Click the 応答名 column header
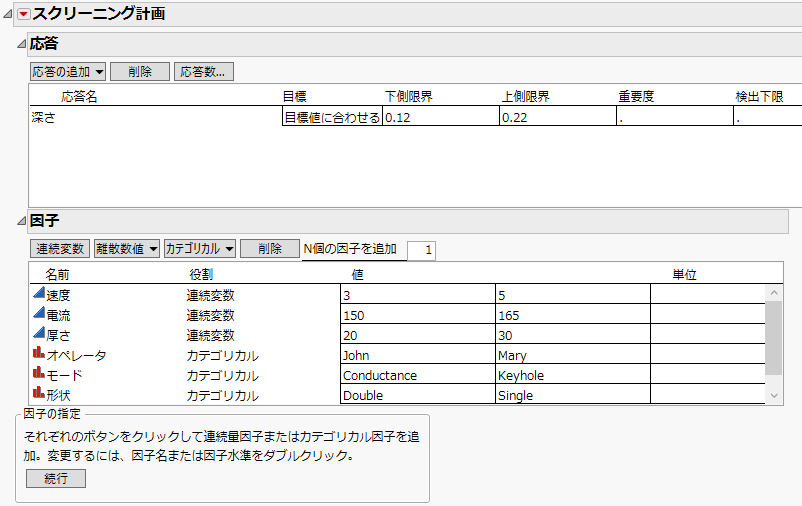The image size is (802, 506). pos(79,96)
